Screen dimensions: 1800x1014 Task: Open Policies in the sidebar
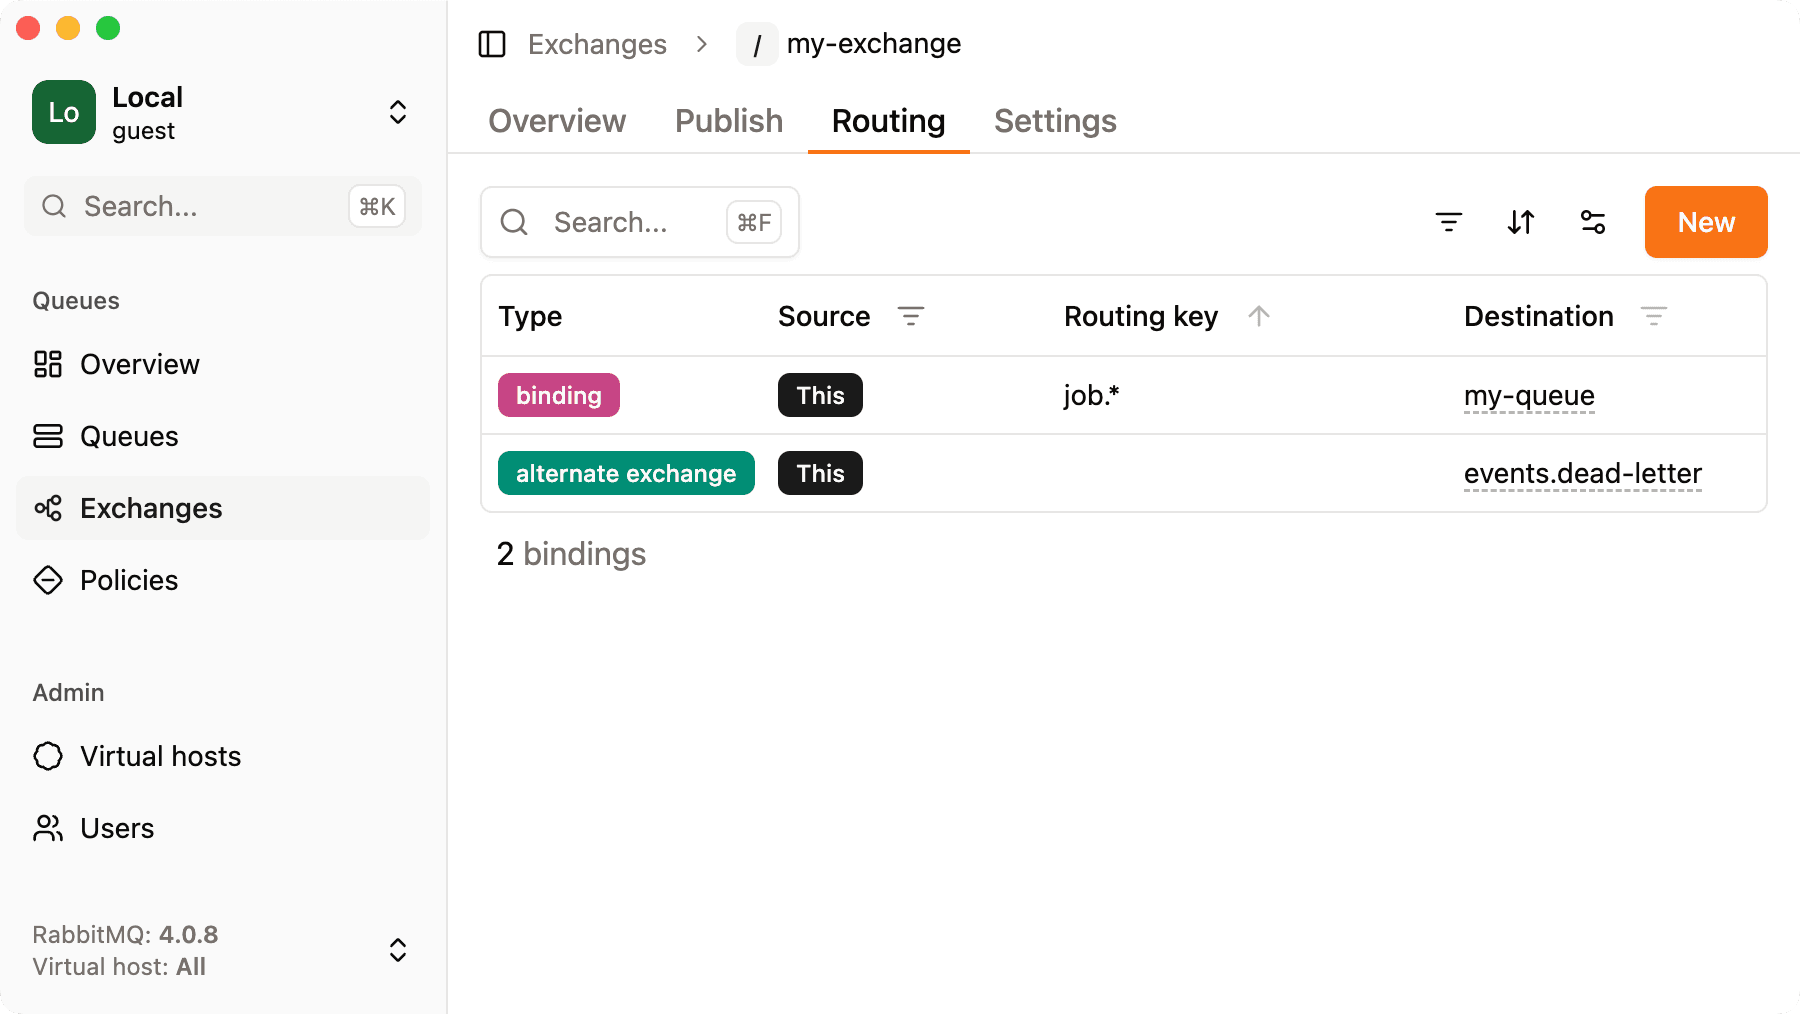coord(223,580)
